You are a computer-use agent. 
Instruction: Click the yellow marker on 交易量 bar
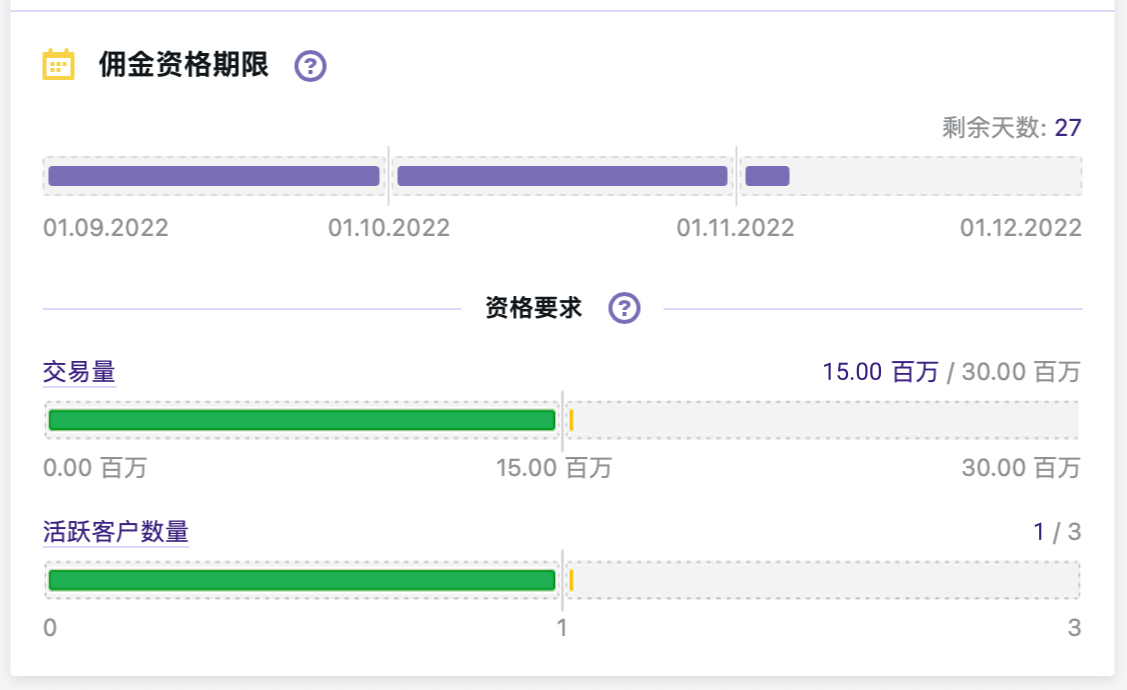pos(571,420)
